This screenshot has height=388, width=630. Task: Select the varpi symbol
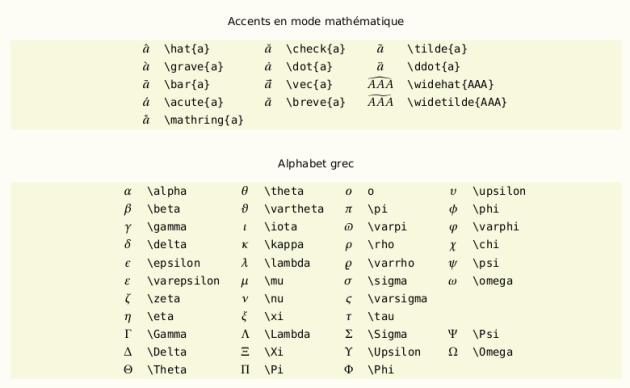point(348,227)
